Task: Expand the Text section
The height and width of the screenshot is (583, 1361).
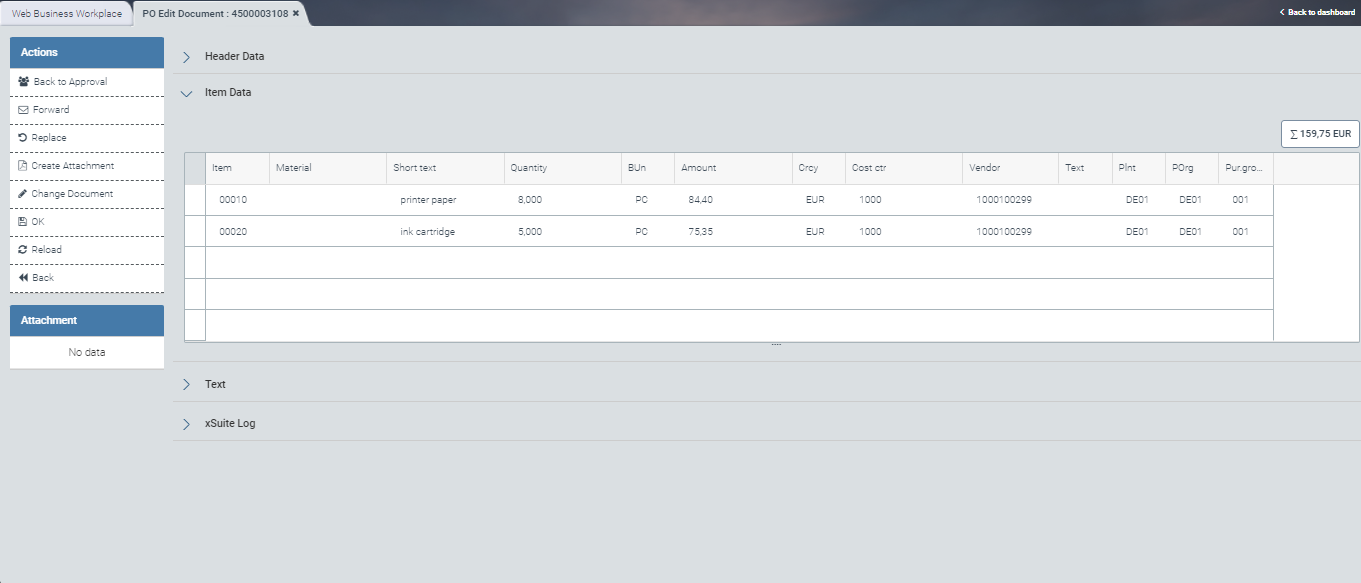Action: pos(187,385)
